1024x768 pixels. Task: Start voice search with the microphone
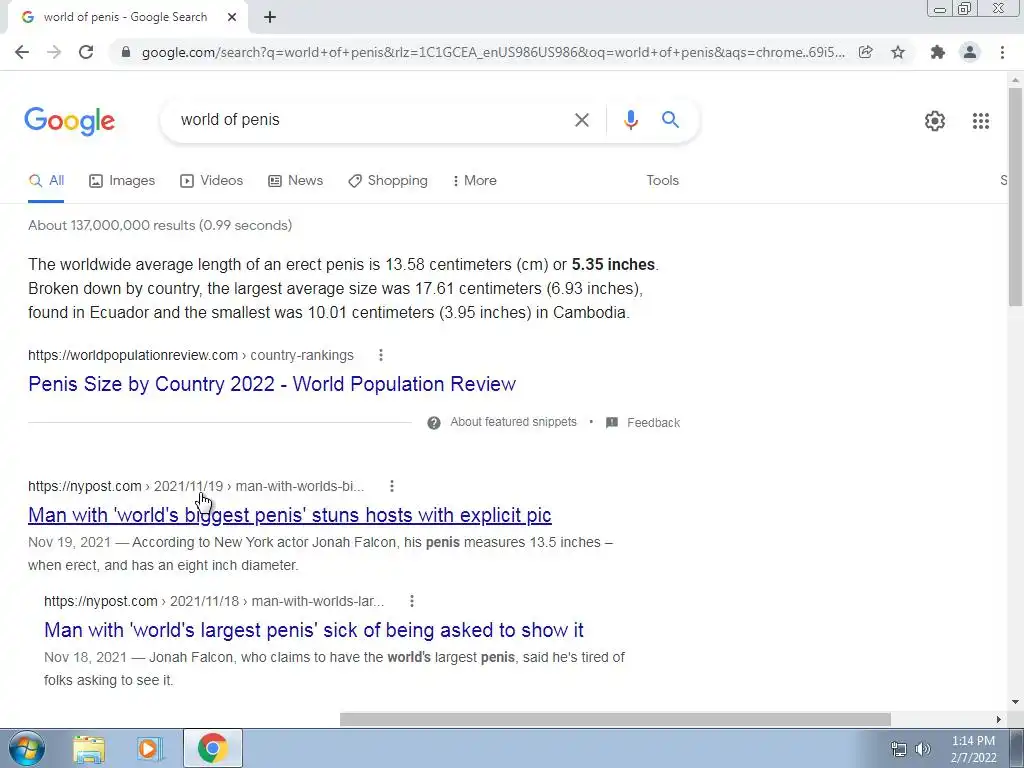coord(630,120)
